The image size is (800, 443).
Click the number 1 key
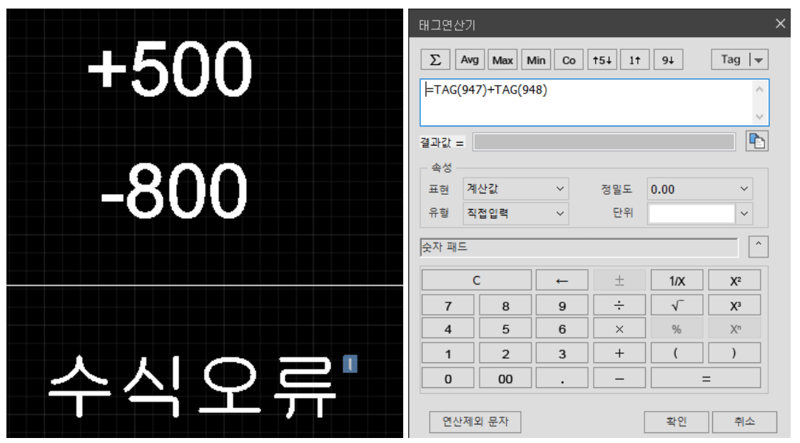[x=448, y=353]
